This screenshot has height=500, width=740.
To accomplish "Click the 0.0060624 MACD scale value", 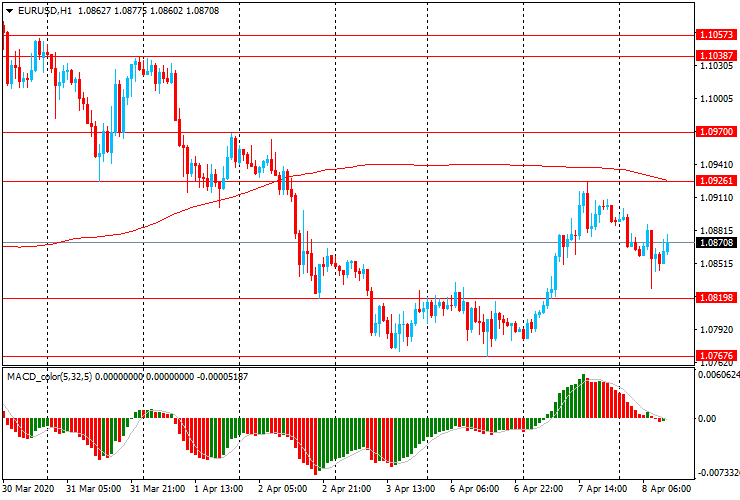I will 718,374.
